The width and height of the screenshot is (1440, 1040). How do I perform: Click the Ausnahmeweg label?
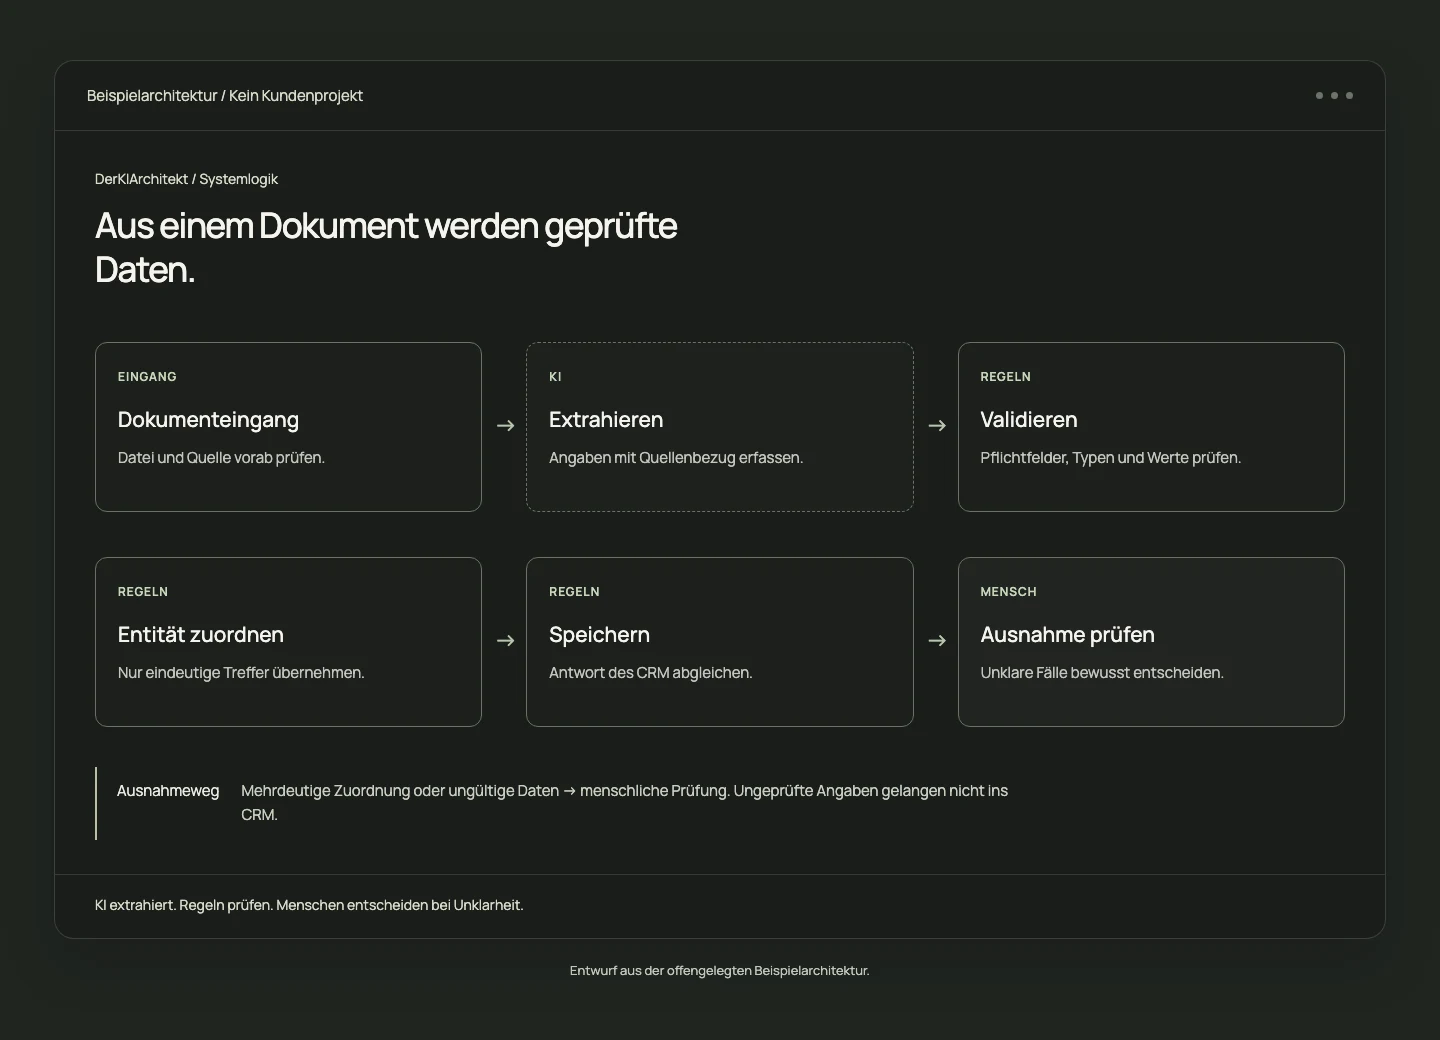[168, 791]
